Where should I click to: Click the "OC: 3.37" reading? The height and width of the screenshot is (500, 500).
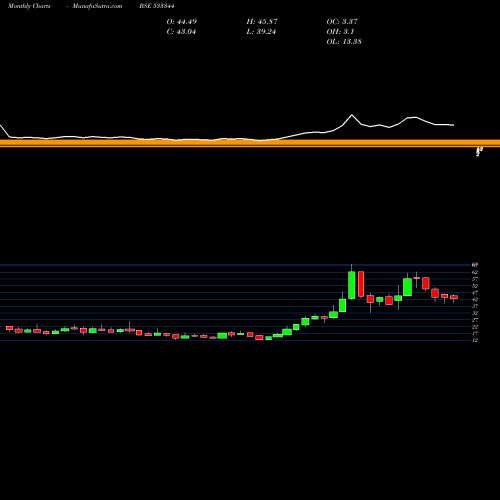pyautogui.click(x=342, y=22)
